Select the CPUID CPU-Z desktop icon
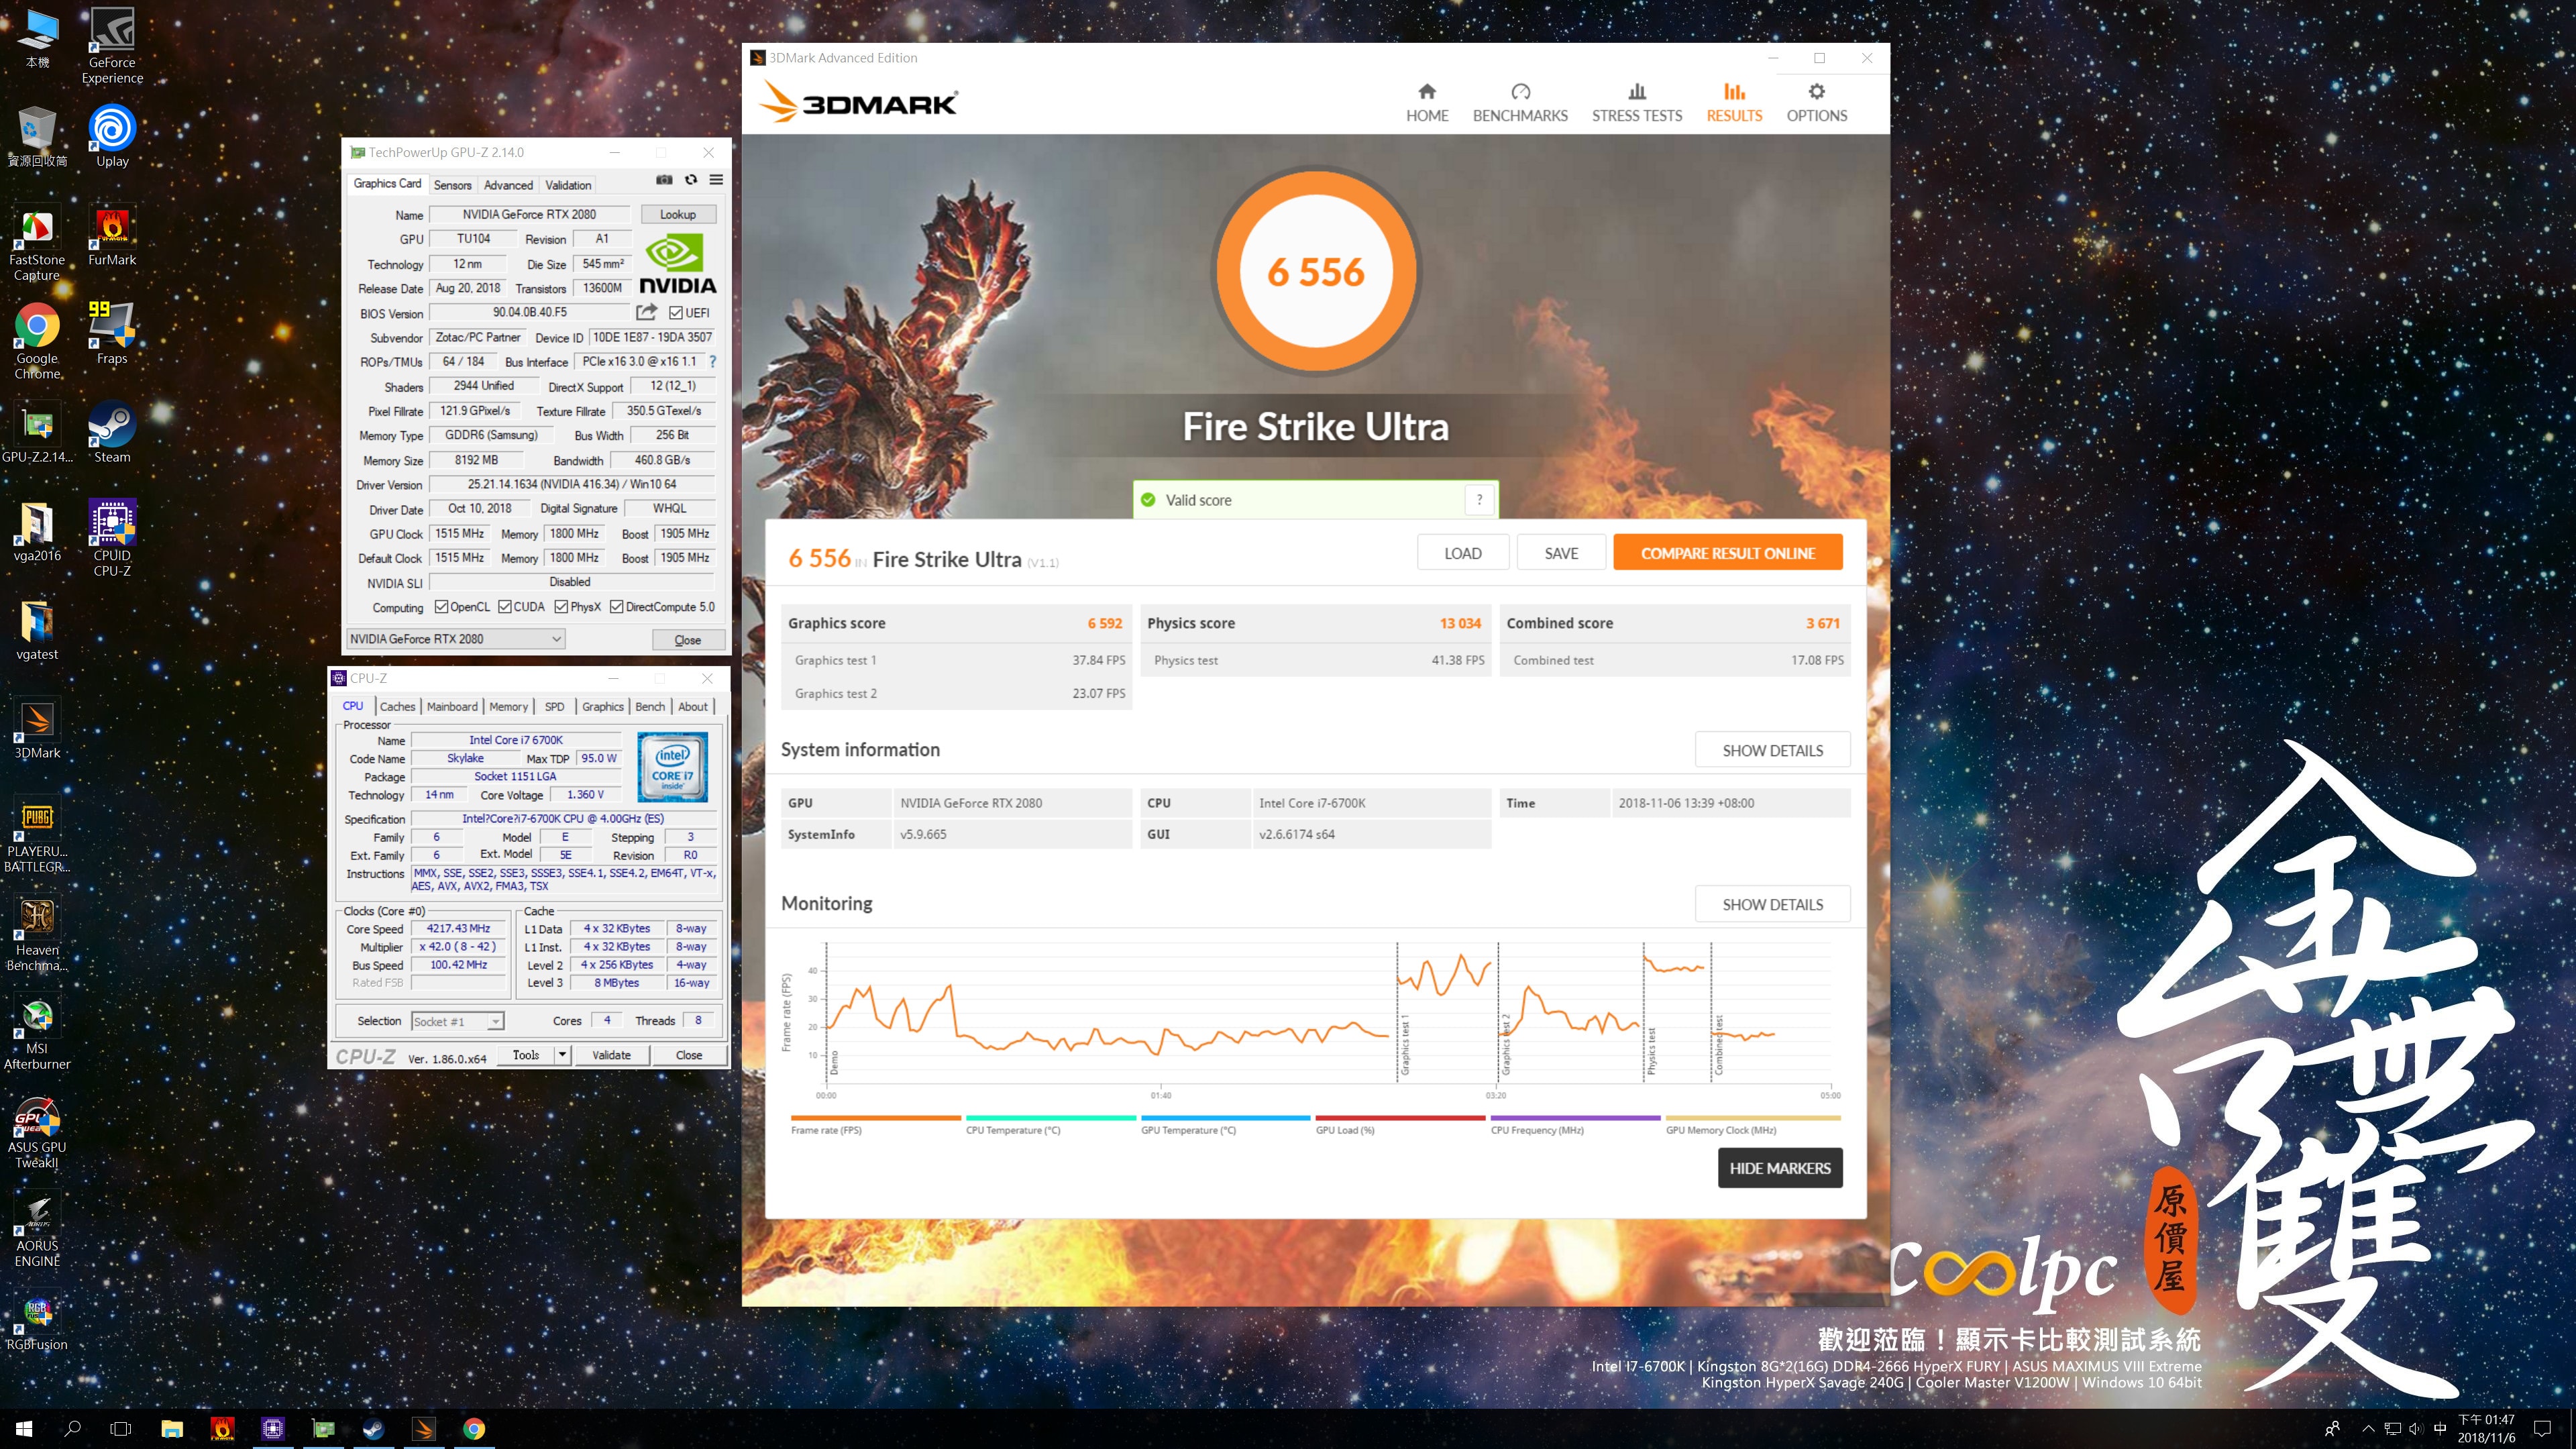 (x=112, y=538)
